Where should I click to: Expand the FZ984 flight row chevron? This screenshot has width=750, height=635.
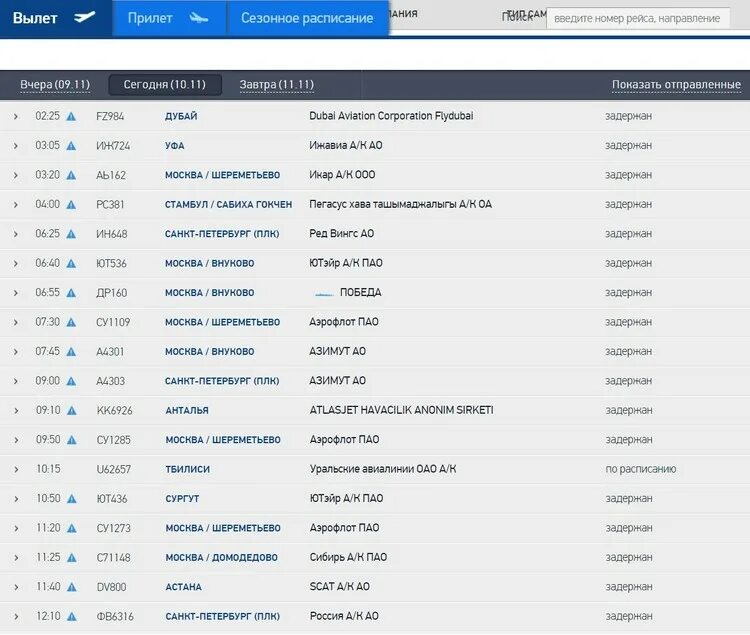pyautogui.click(x=16, y=116)
